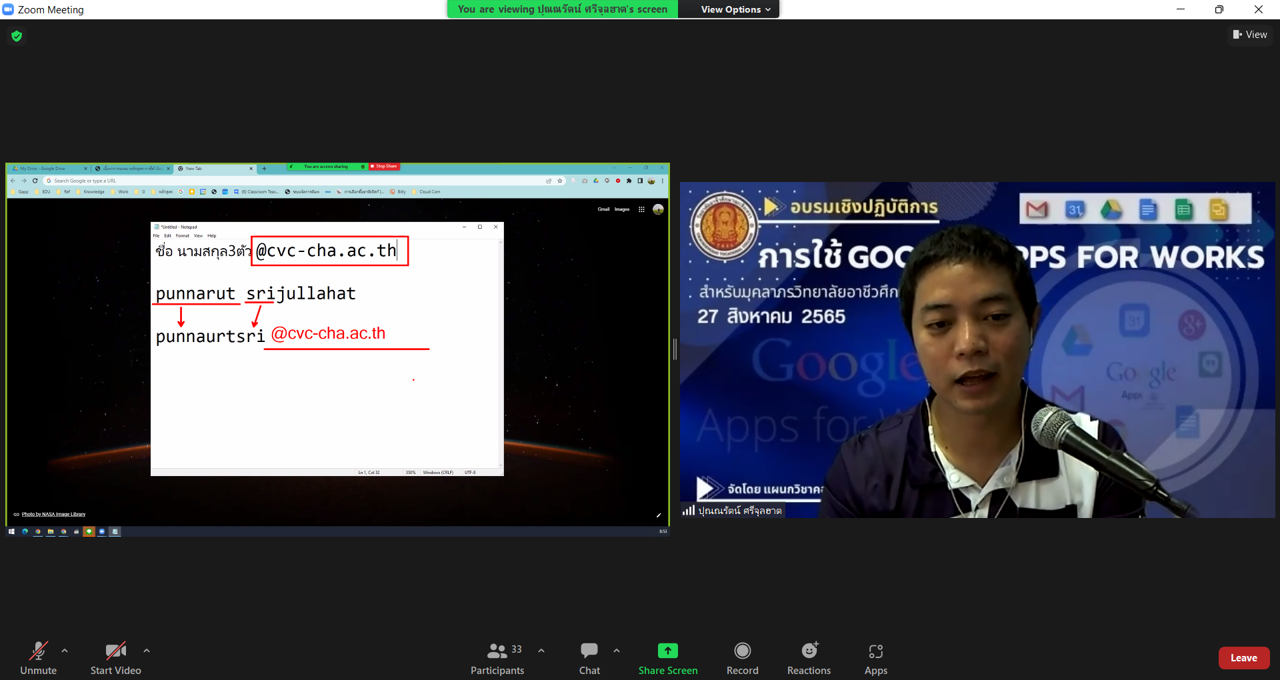Go back in the shared Chrome browser

pos(12,181)
